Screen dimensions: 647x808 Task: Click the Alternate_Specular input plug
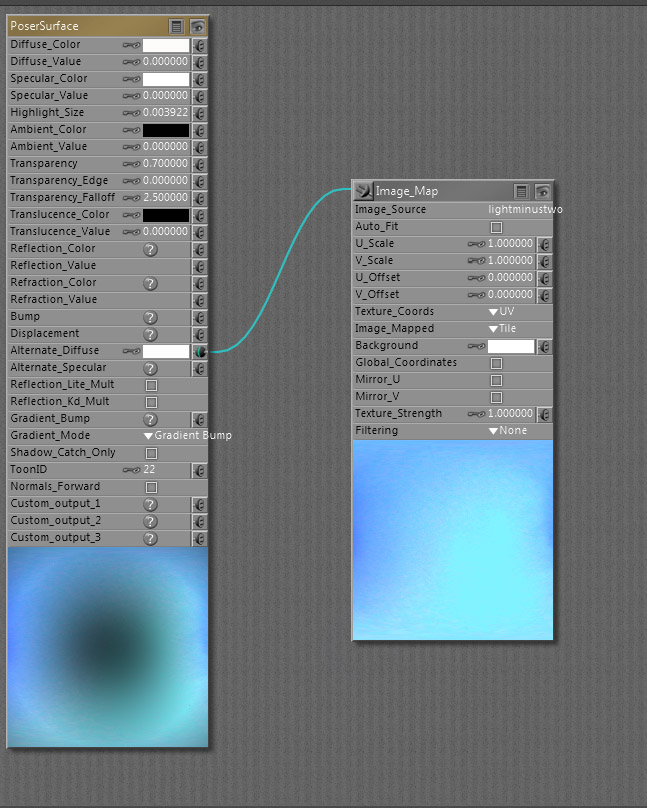(199, 368)
